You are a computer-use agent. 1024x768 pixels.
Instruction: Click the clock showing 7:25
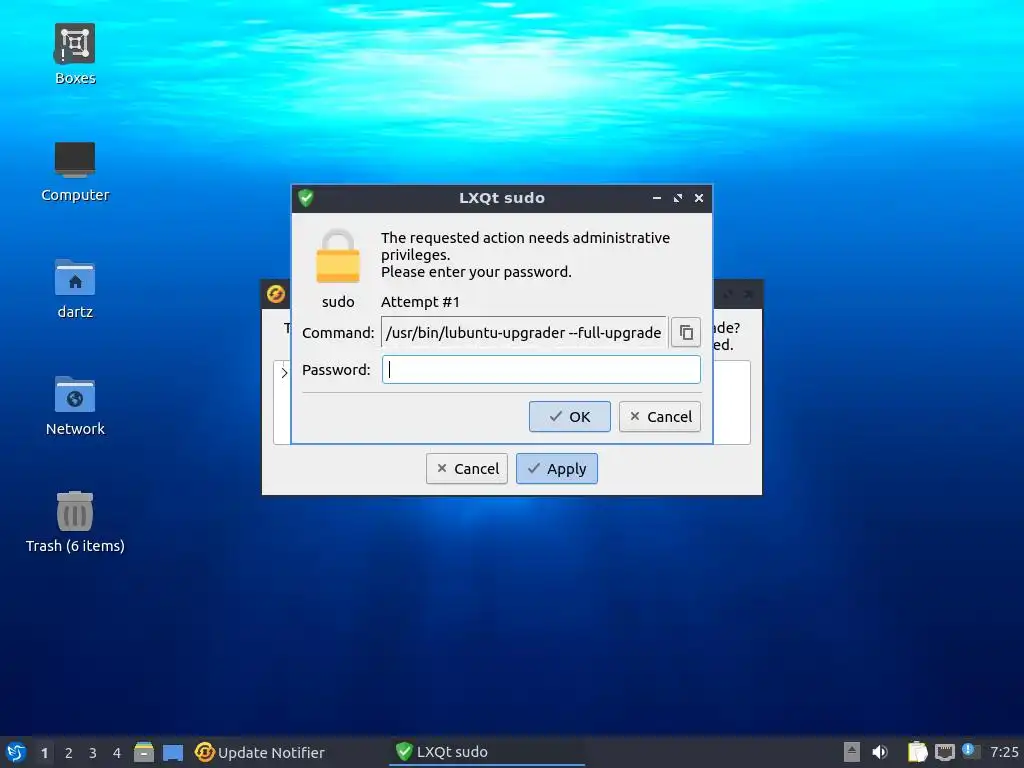coord(1004,752)
